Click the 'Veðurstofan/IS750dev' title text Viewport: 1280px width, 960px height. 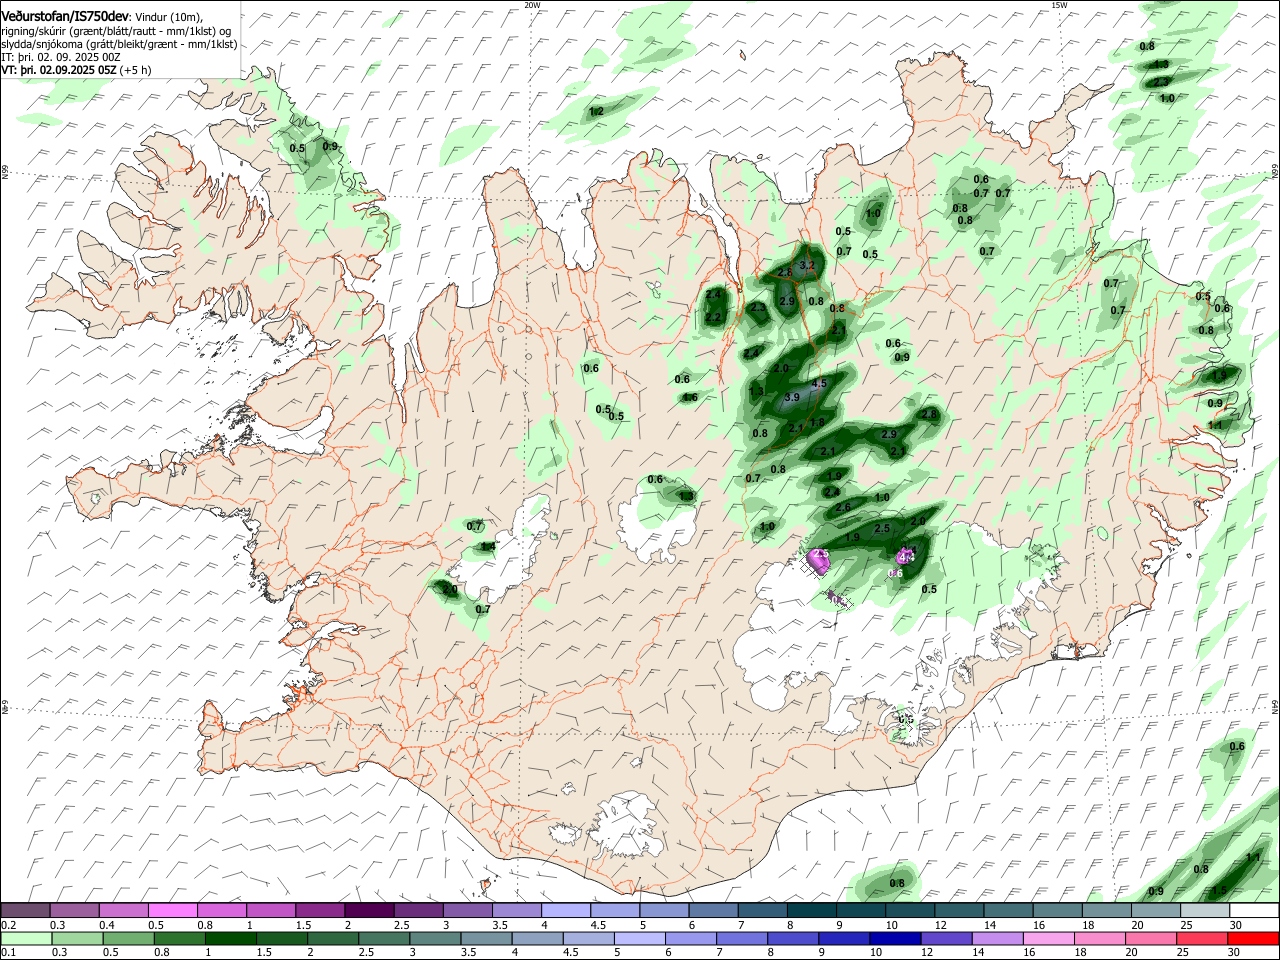click(65, 17)
